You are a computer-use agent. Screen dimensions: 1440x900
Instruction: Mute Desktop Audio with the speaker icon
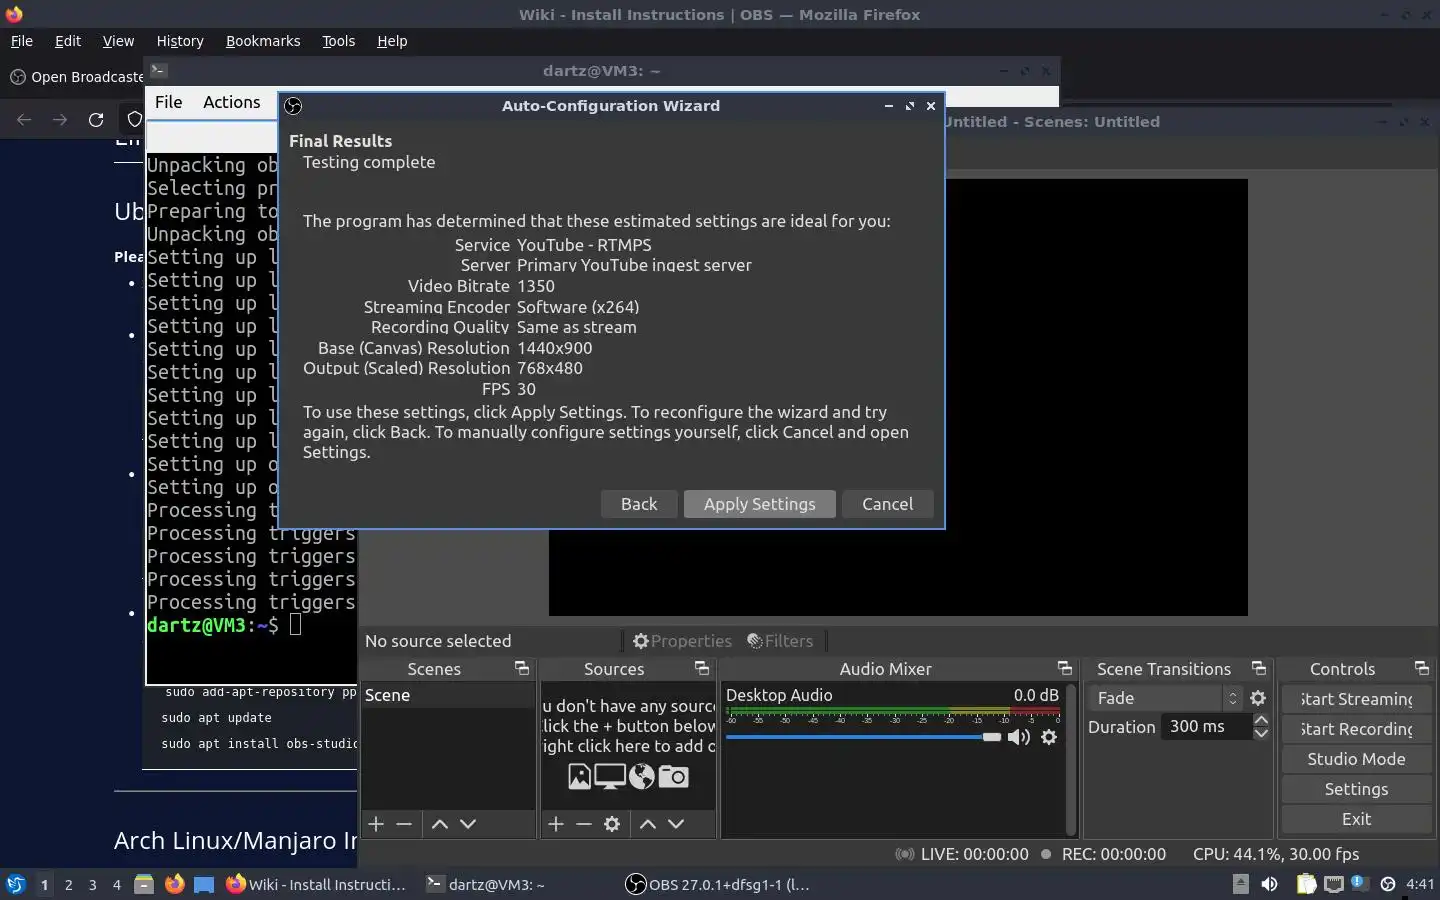tap(1019, 737)
